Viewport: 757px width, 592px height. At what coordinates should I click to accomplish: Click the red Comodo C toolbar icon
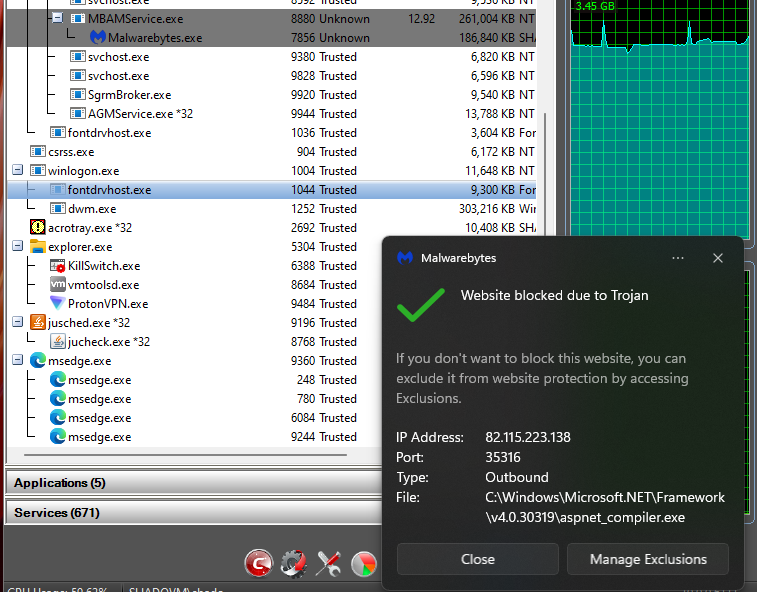click(259, 563)
